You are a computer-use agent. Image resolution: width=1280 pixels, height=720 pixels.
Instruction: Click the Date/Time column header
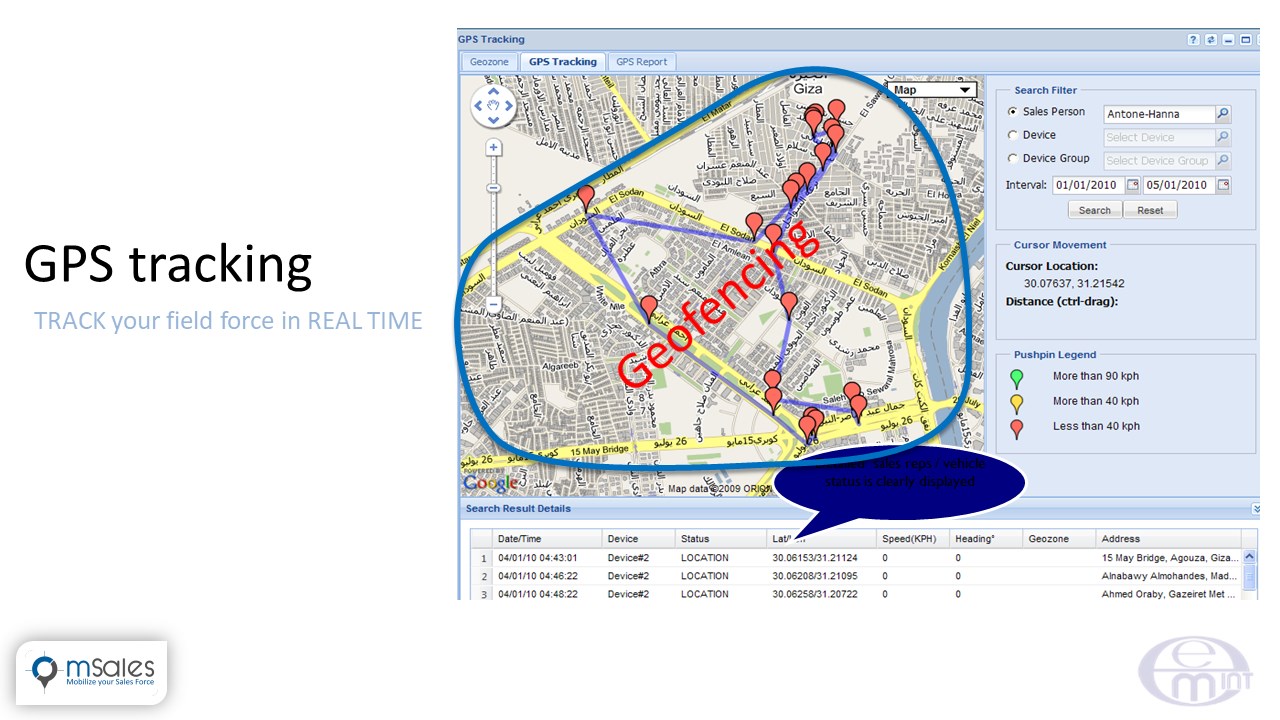click(x=547, y=539)
